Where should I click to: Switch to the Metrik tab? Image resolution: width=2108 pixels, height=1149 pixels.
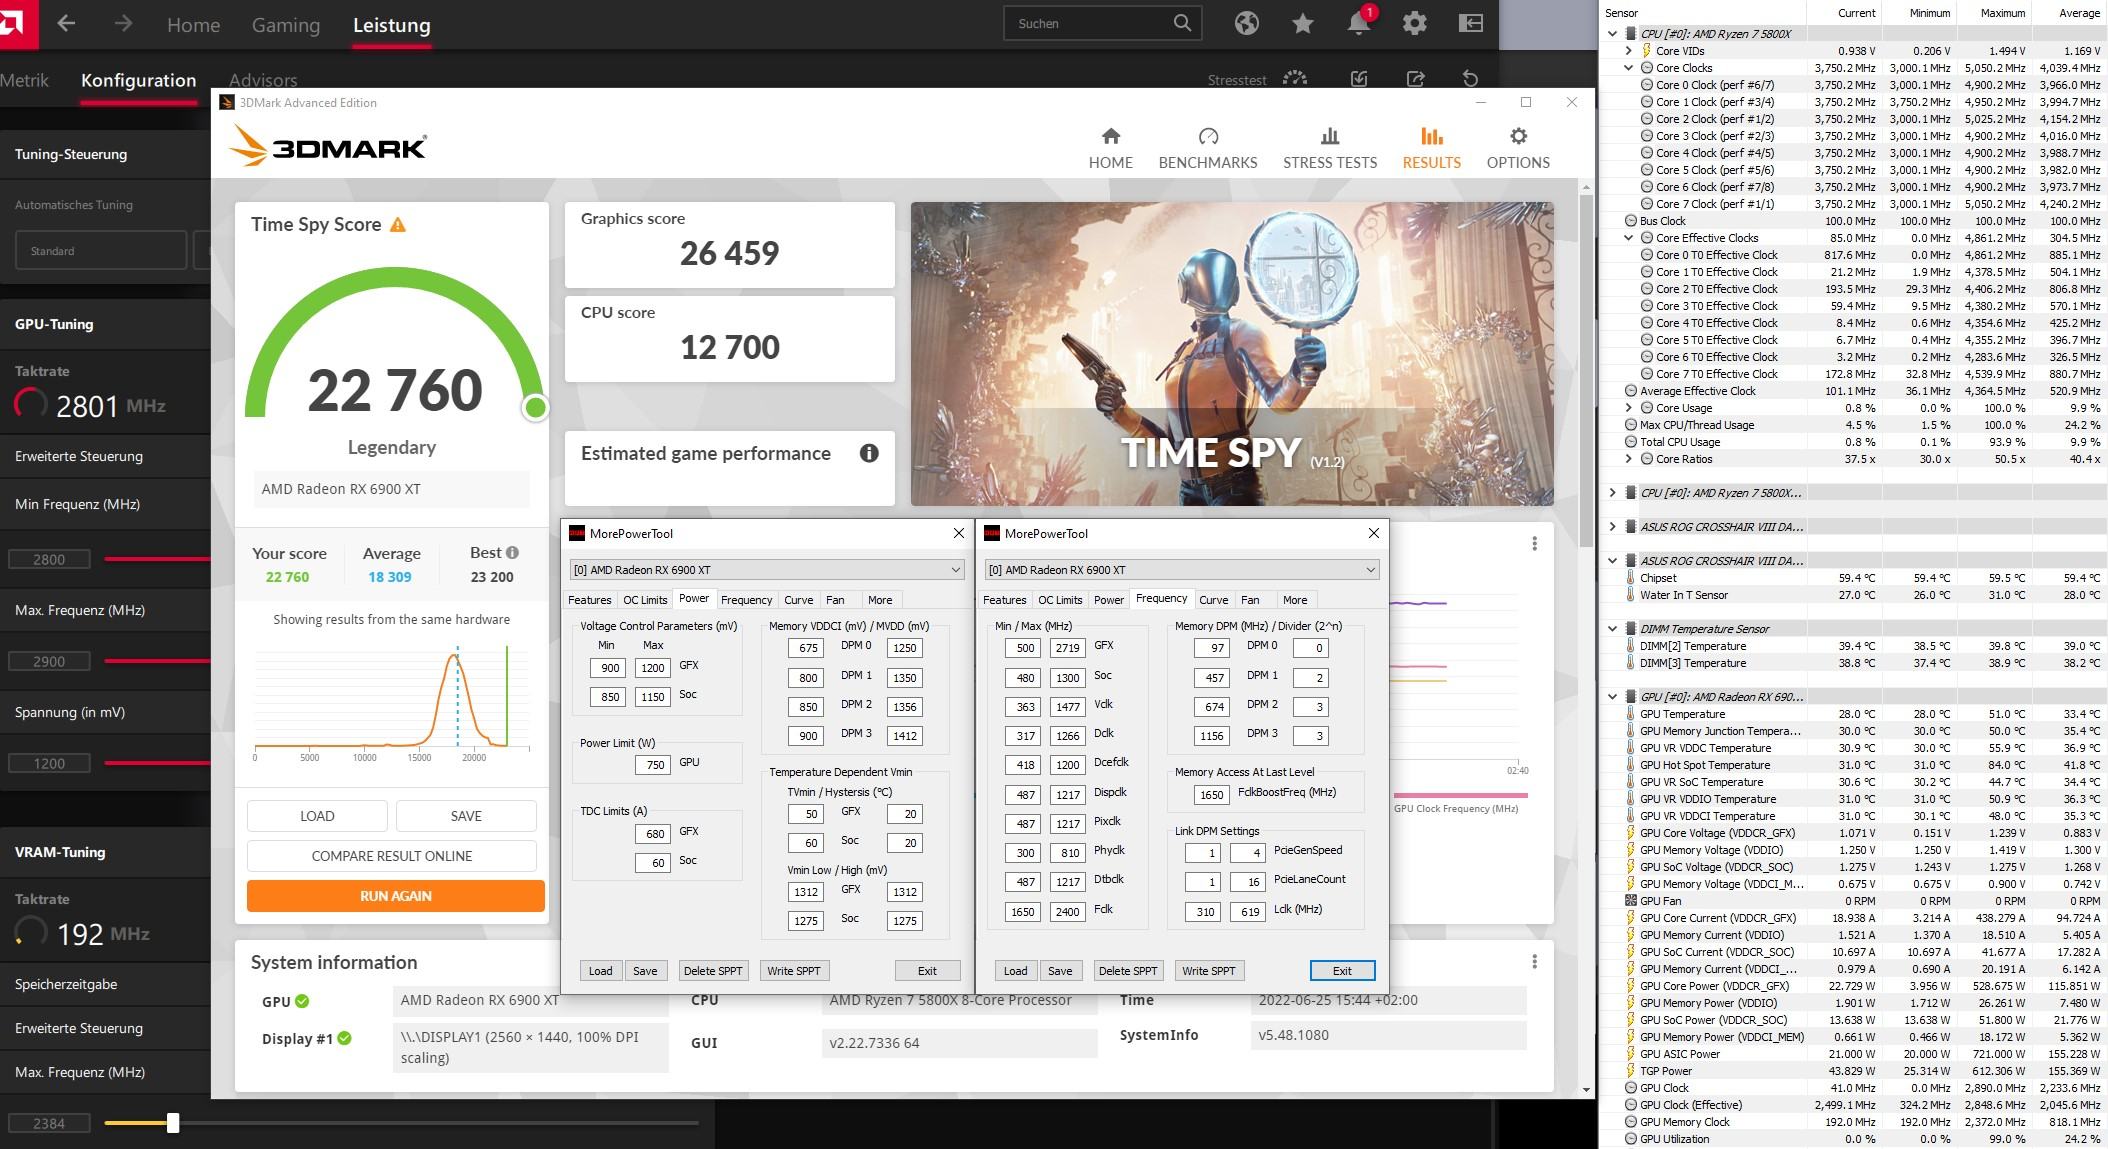point(24,80)
